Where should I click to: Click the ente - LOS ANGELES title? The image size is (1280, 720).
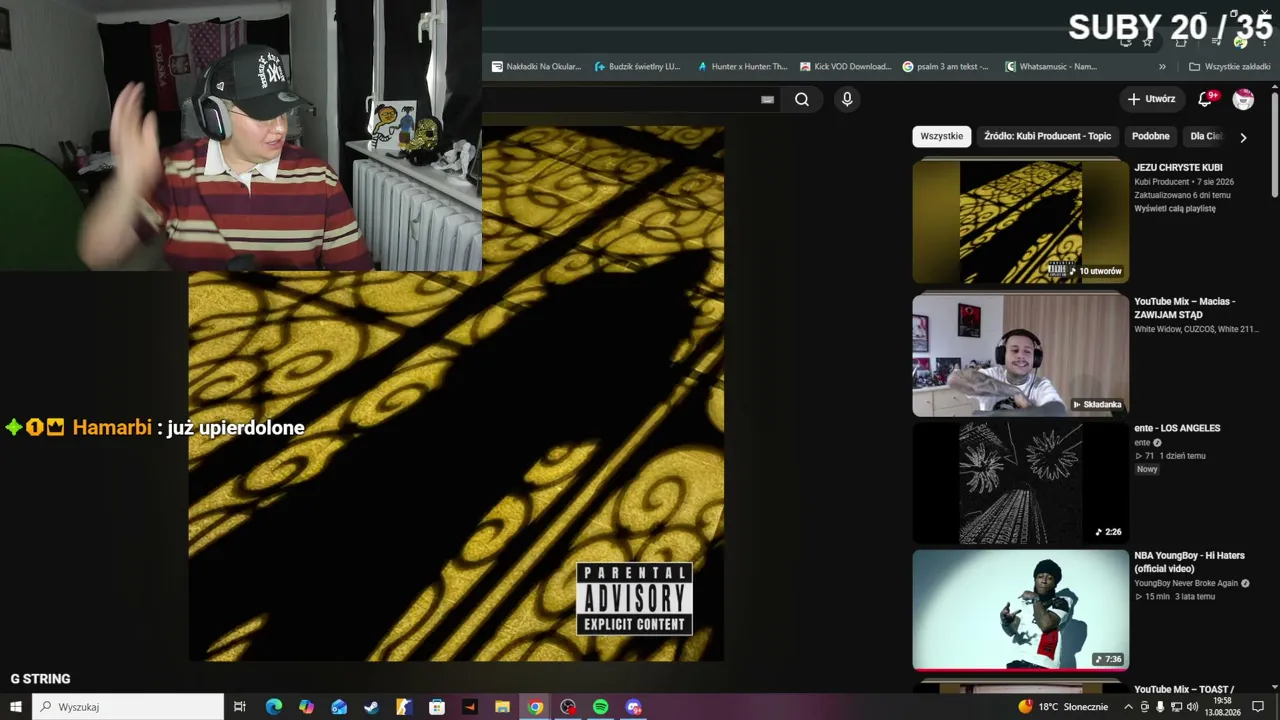click(x=1177, y=428)
